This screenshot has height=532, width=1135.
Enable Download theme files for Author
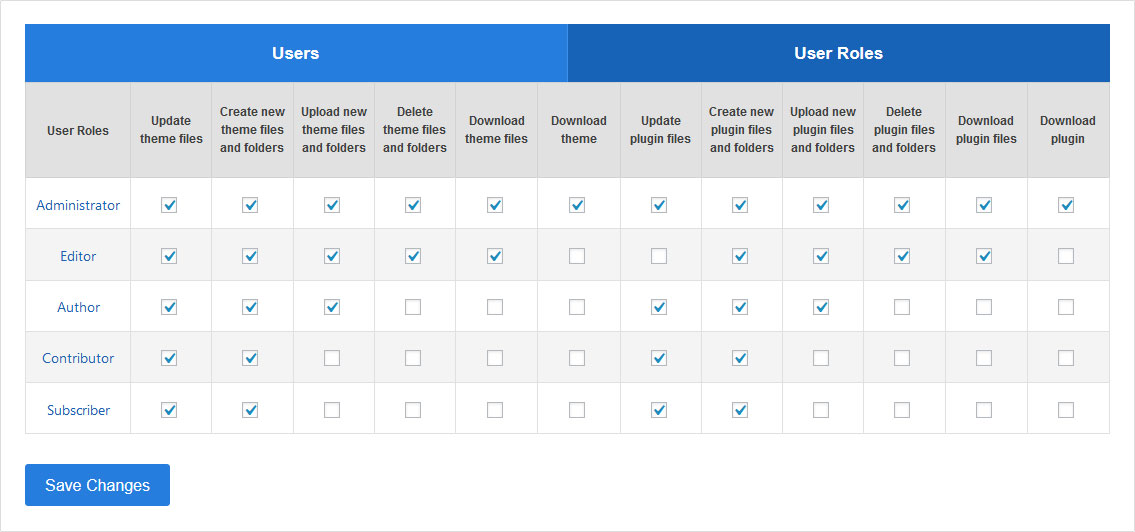[495, 307]
